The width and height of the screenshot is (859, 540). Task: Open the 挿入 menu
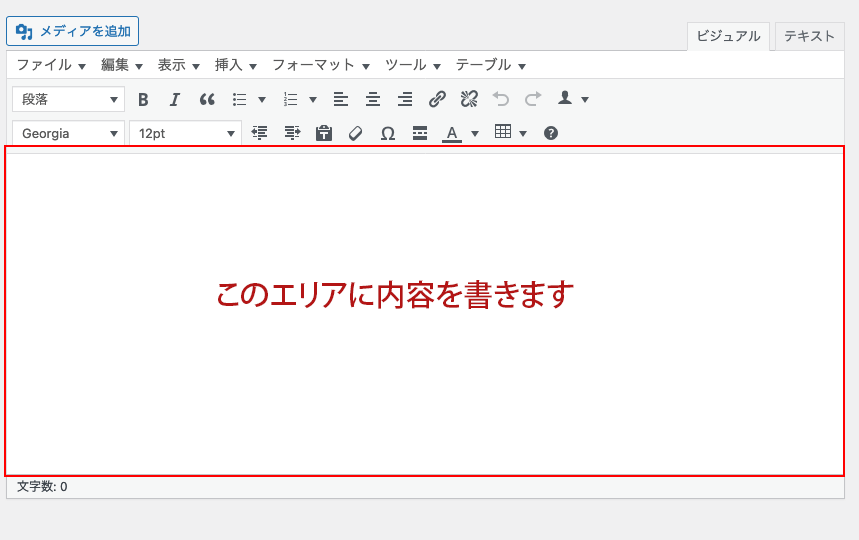(x=236, y=65)
